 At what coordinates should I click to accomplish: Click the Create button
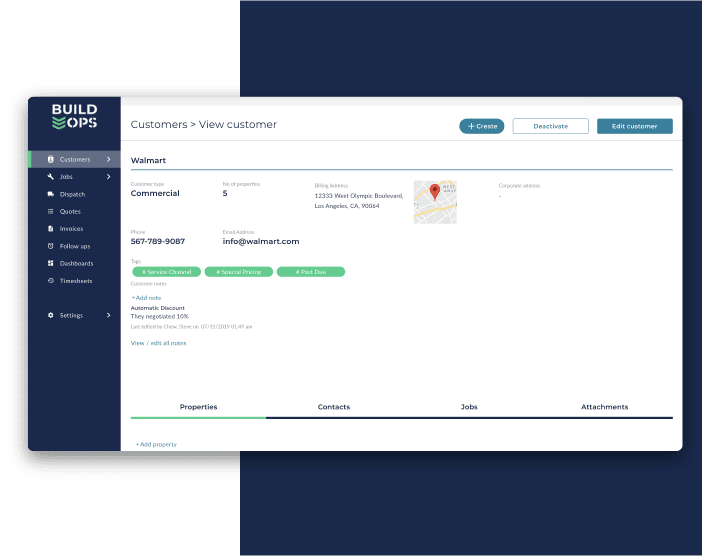482,126
